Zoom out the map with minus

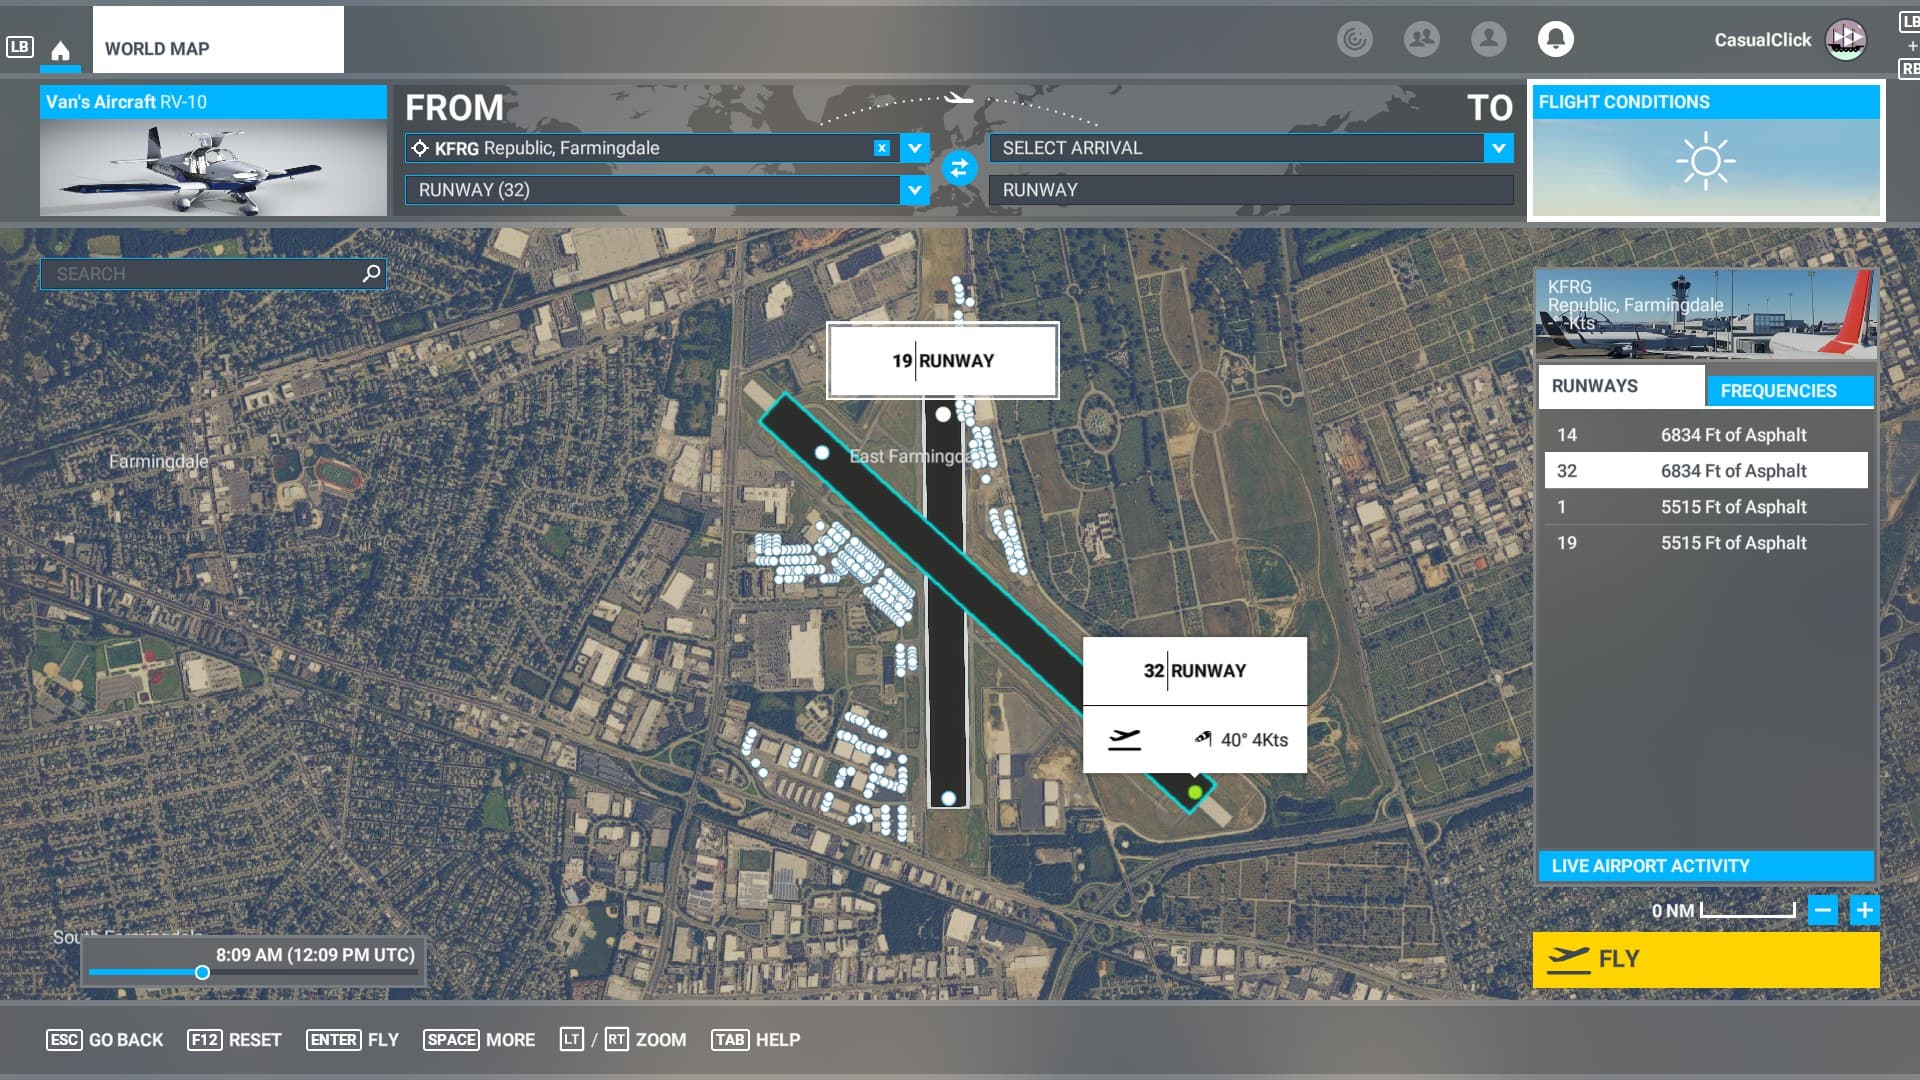(1822, 910)
